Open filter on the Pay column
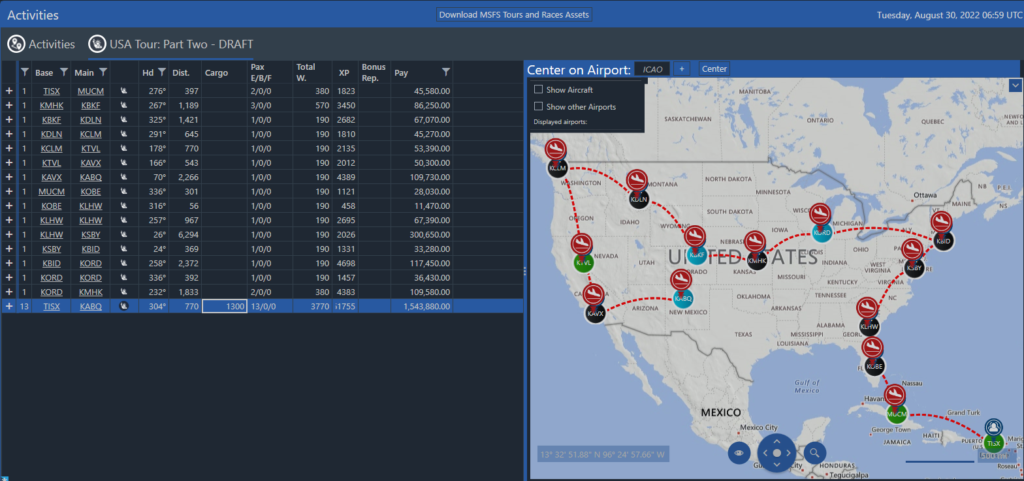 445,72
